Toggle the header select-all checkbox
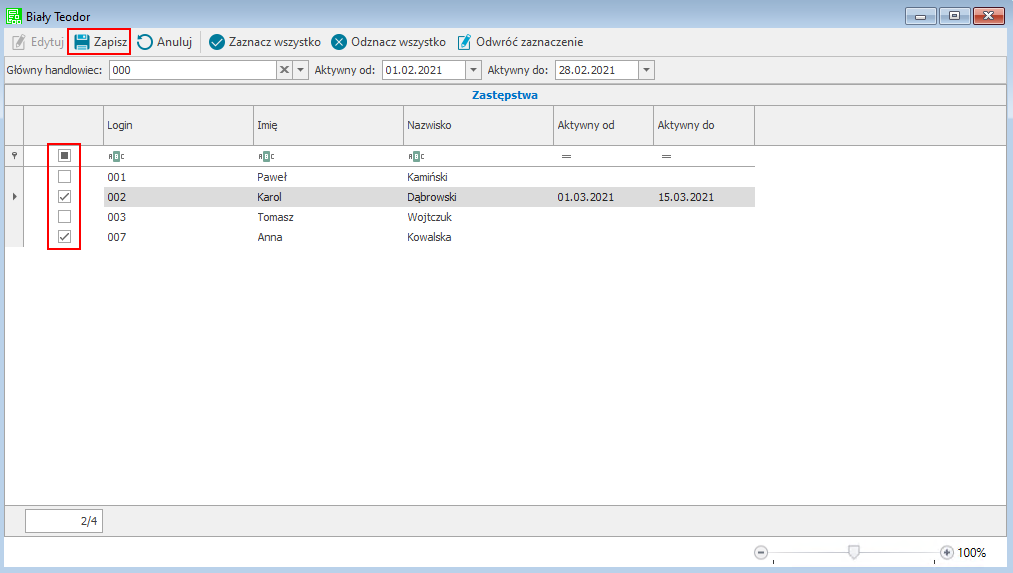 65,156
